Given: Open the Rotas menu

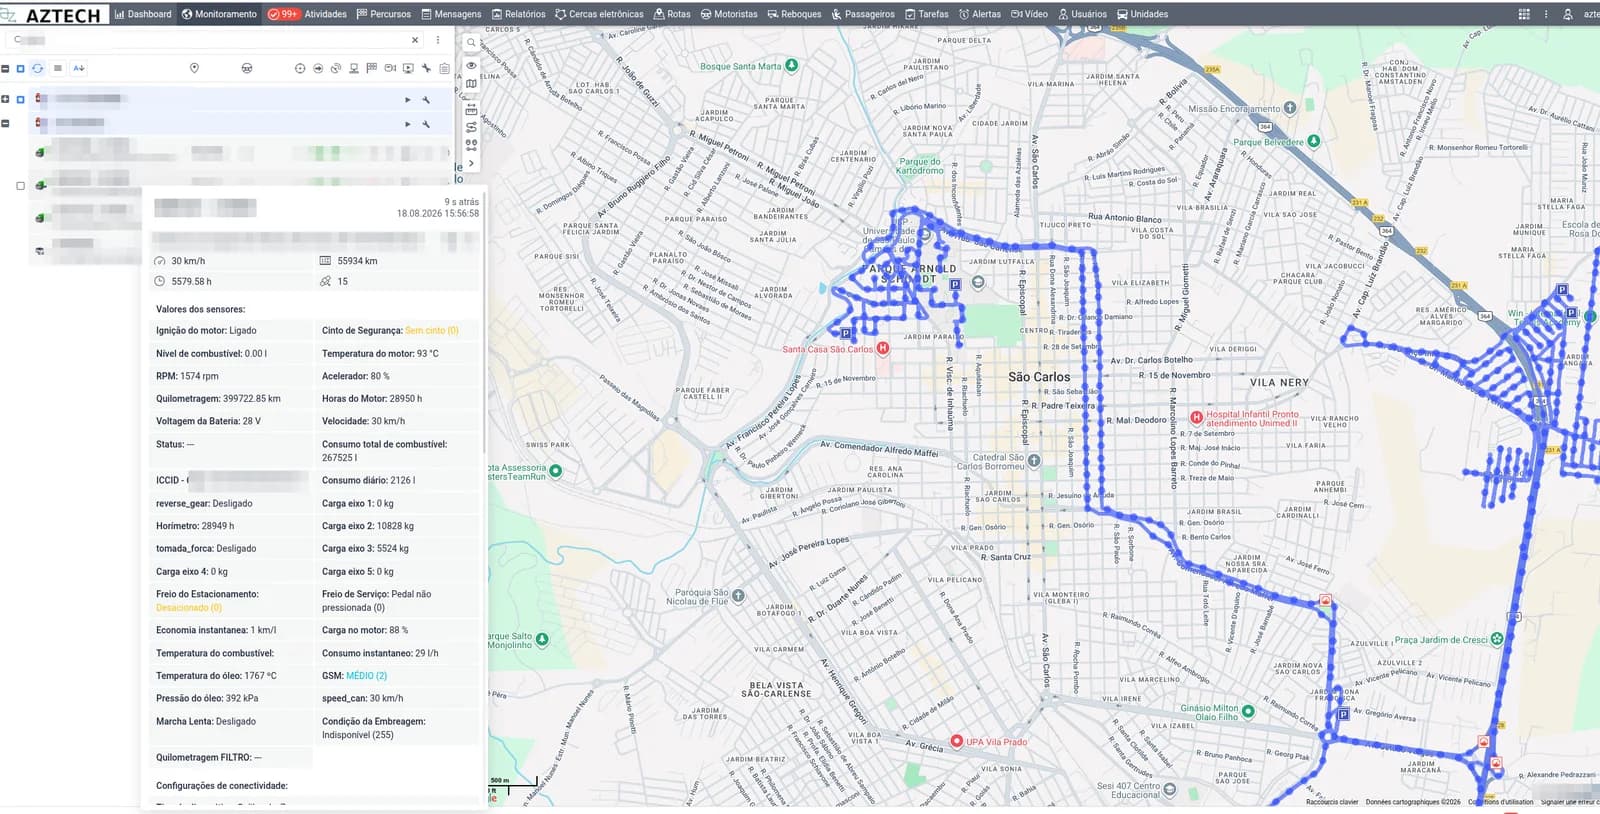Looking at the screenshot, I should pos(672,14).
